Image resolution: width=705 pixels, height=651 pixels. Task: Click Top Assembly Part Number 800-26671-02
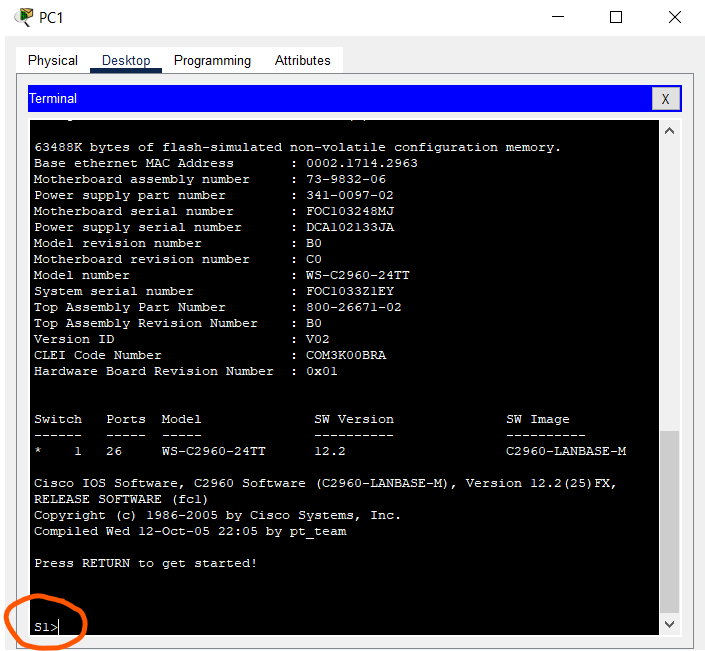354,307
